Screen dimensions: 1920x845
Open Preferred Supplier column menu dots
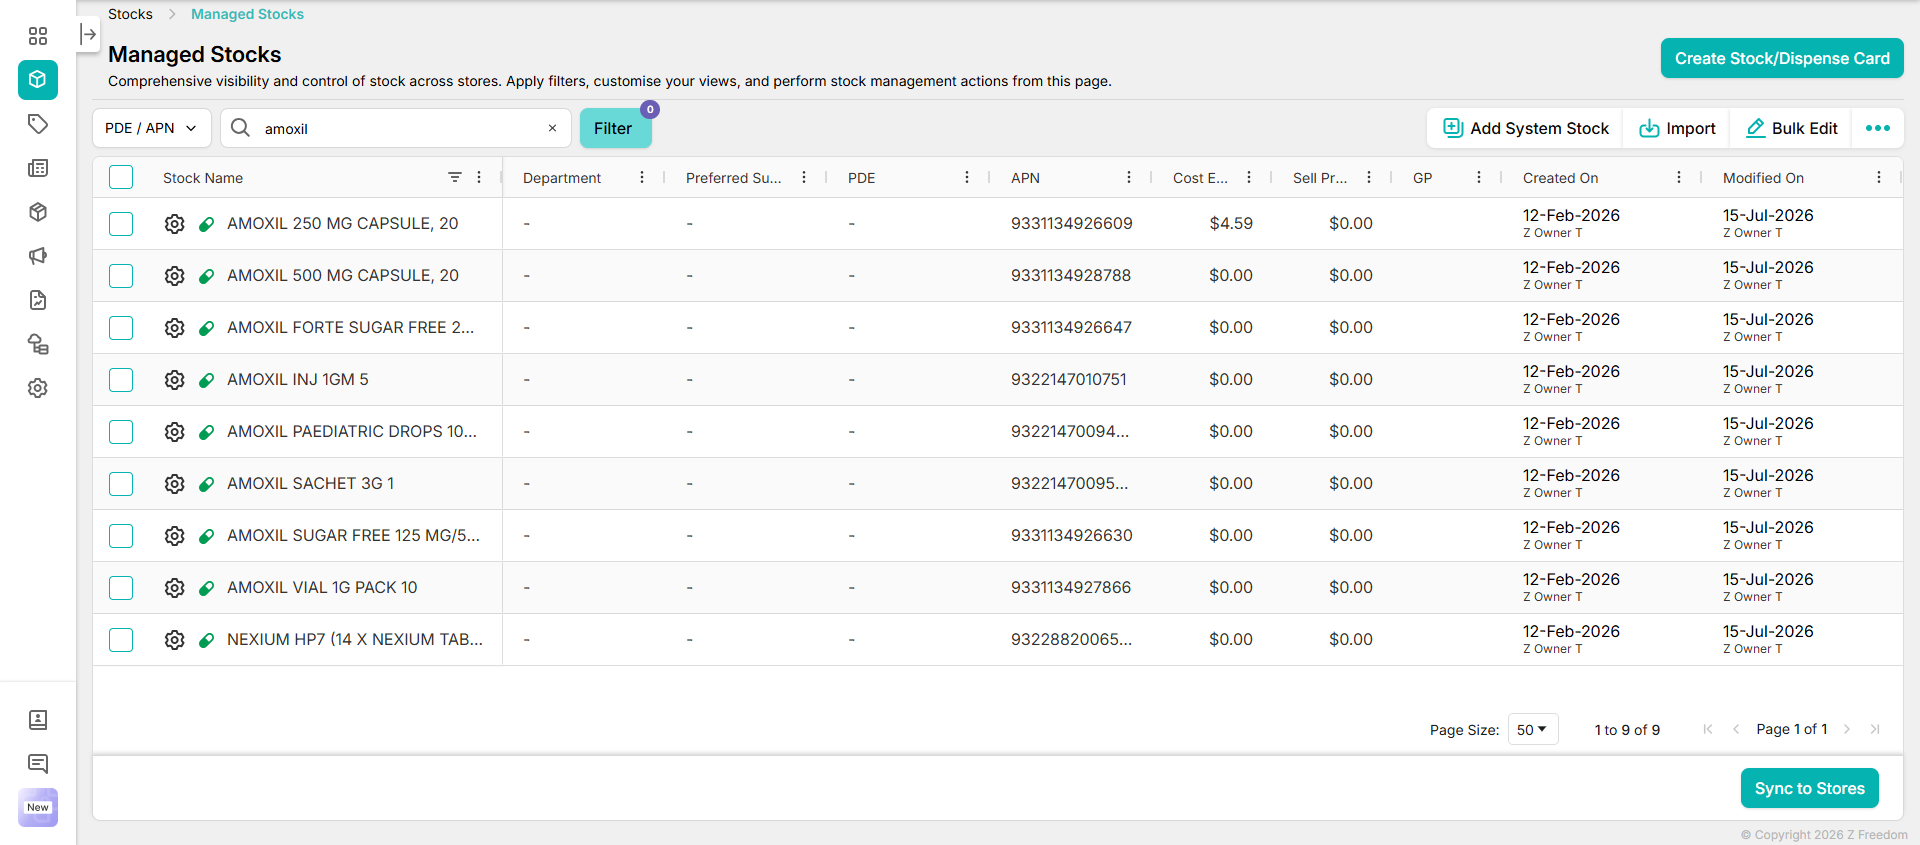[x=804, y=177]
